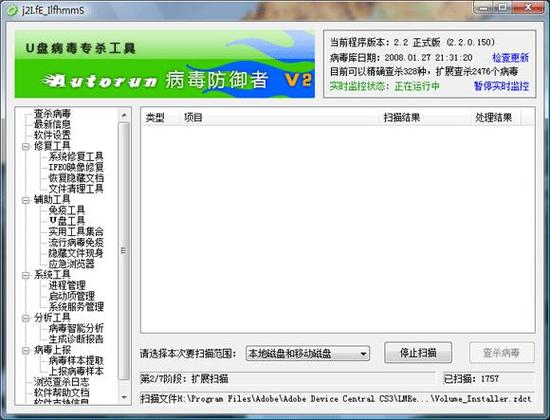Image resolution: width=550 pixels, height=420 pixels.
Task: Open 软件设置 in the tree
Action: [52, 135]
